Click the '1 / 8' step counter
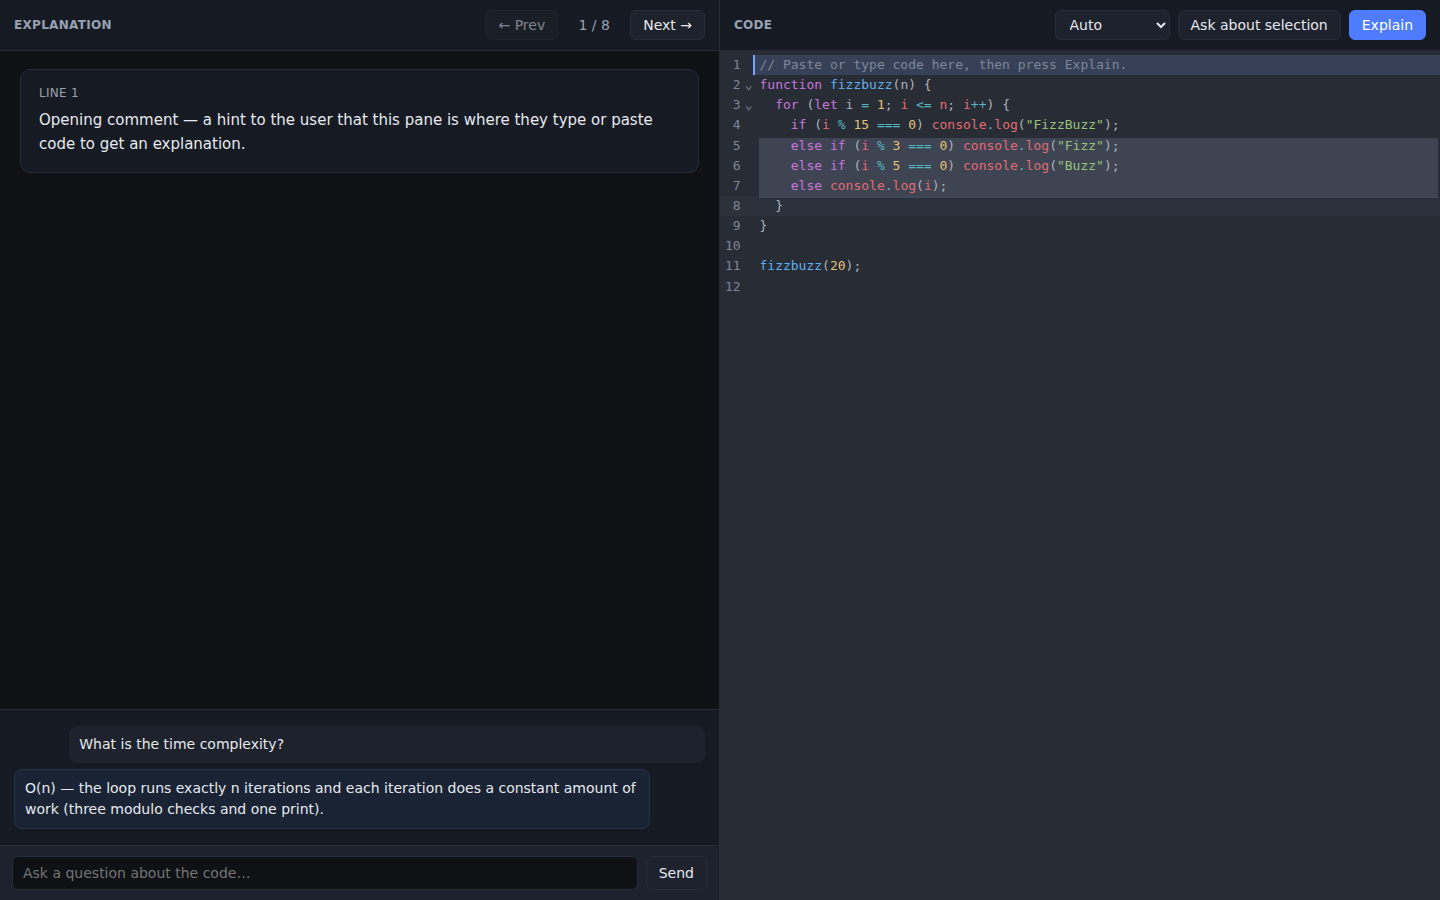 (x=594, y=25)
